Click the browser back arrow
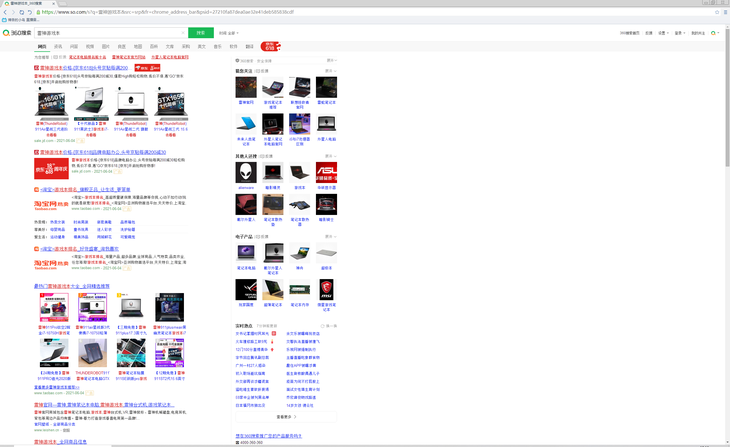The image size is (730, 447). pos(6,12)
